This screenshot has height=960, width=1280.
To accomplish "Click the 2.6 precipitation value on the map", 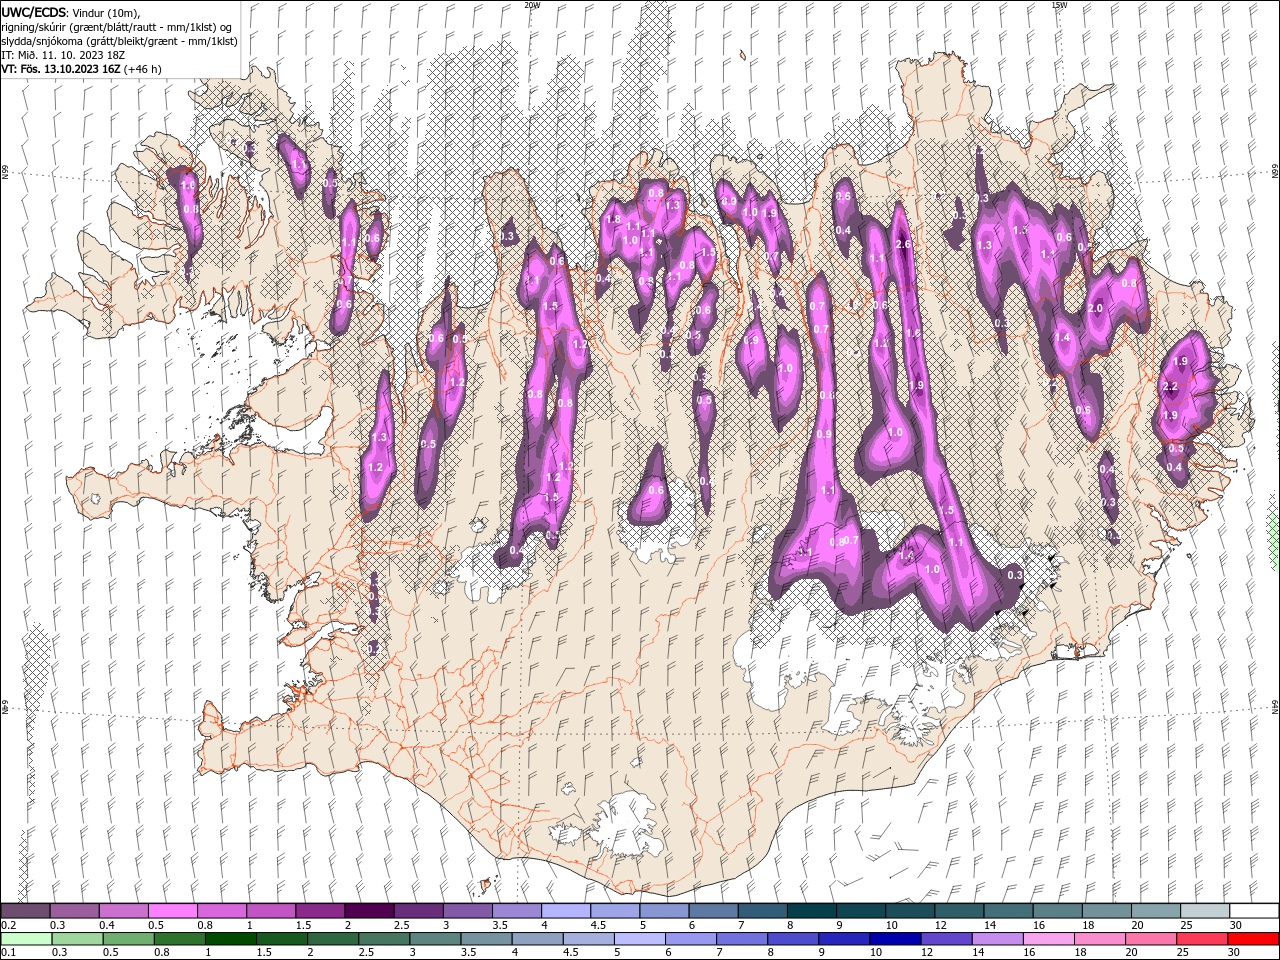I will 903,245.
